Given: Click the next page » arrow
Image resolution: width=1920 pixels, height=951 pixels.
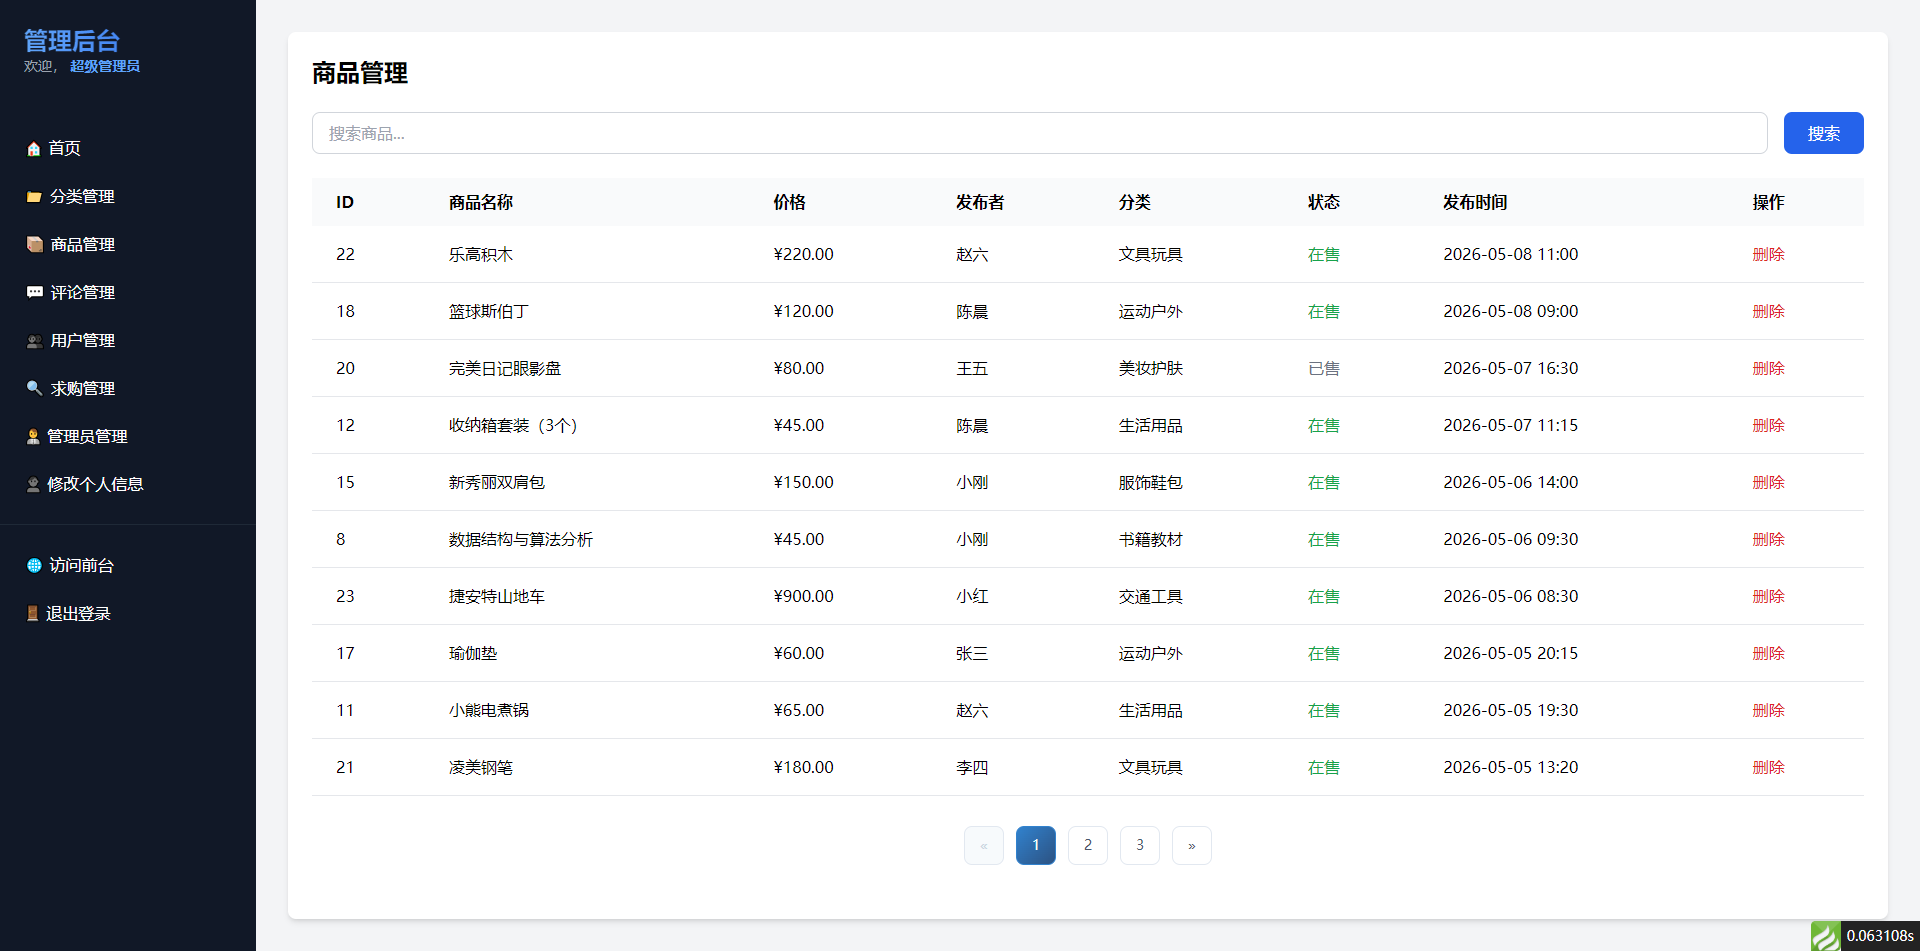Looking at the screenshot, I should (x=1192, y=845).
